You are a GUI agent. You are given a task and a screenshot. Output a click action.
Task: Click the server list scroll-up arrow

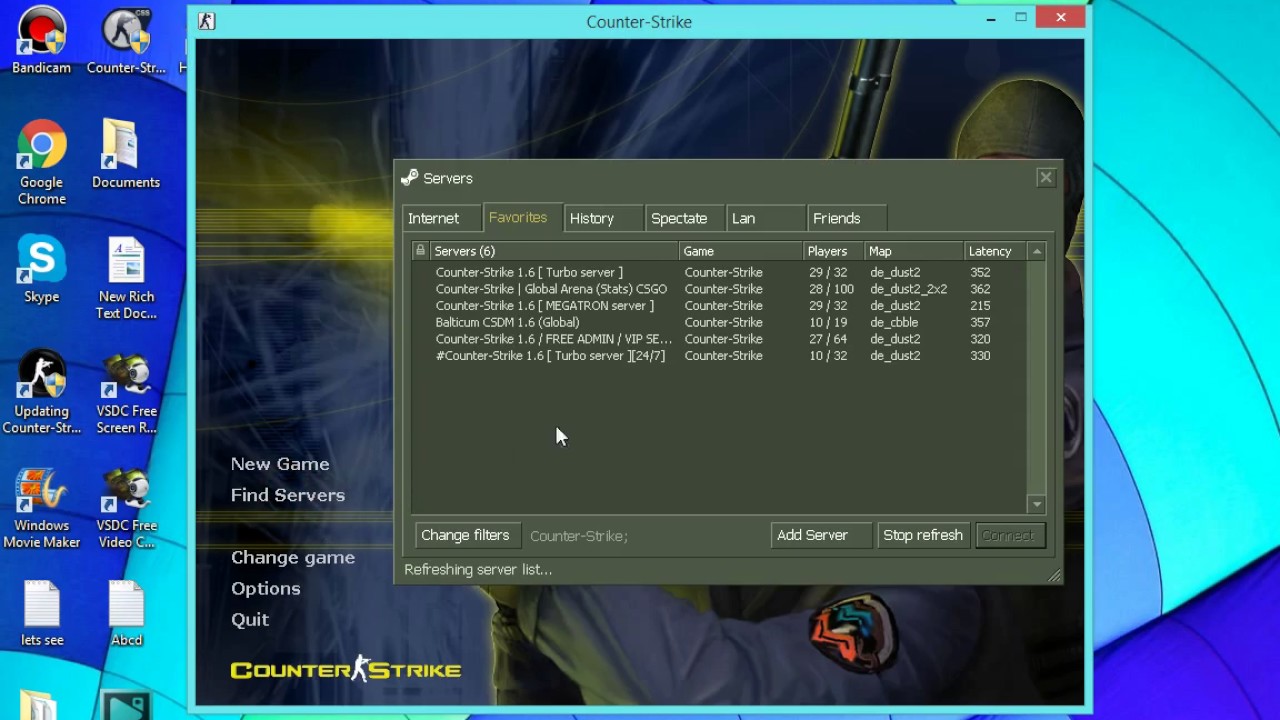pyautogui.click(x=1037, y=252)
